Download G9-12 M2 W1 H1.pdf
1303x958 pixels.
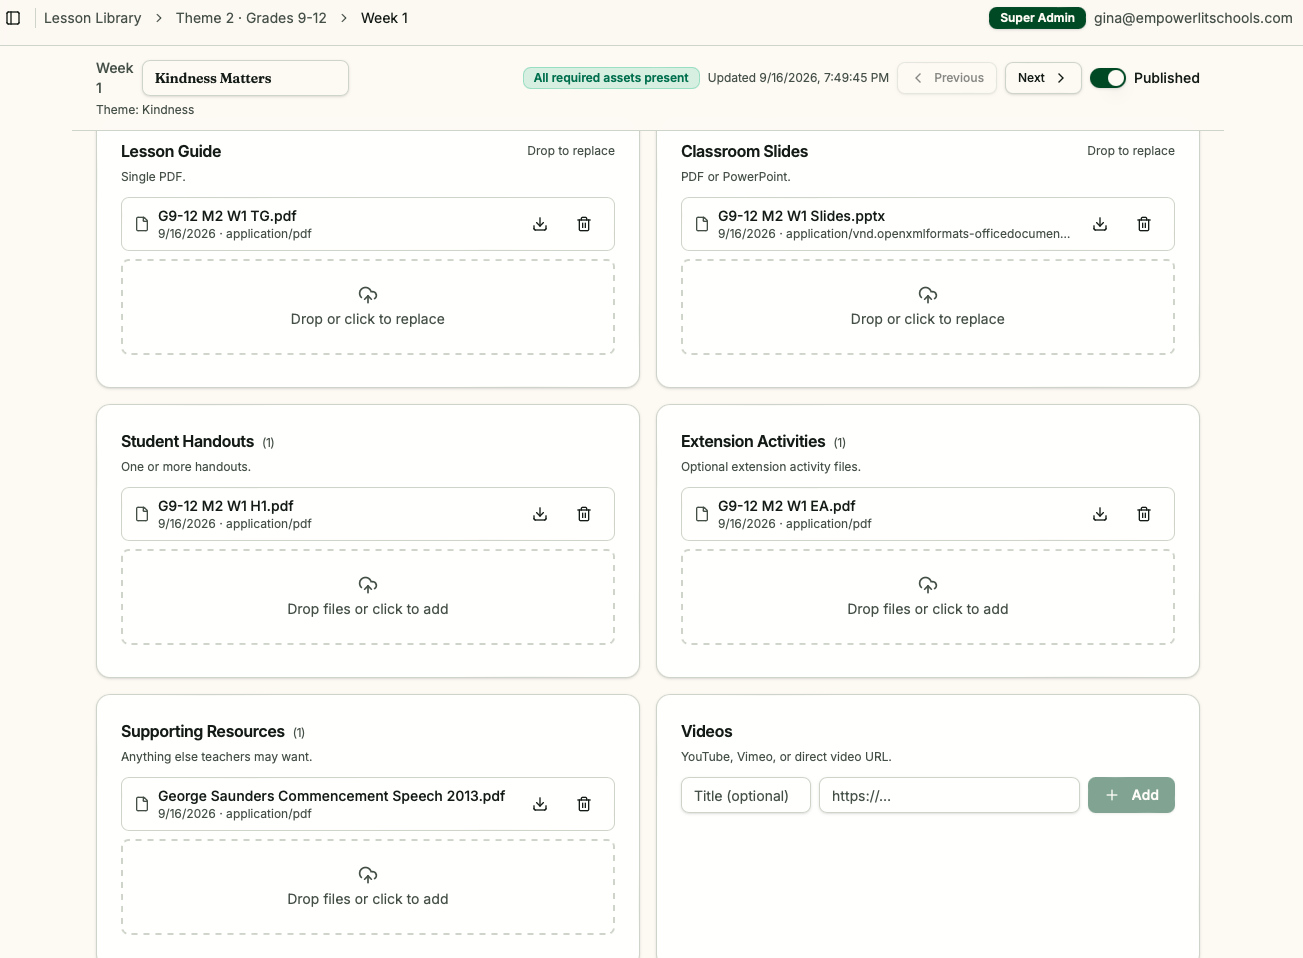tap(540, 514)
